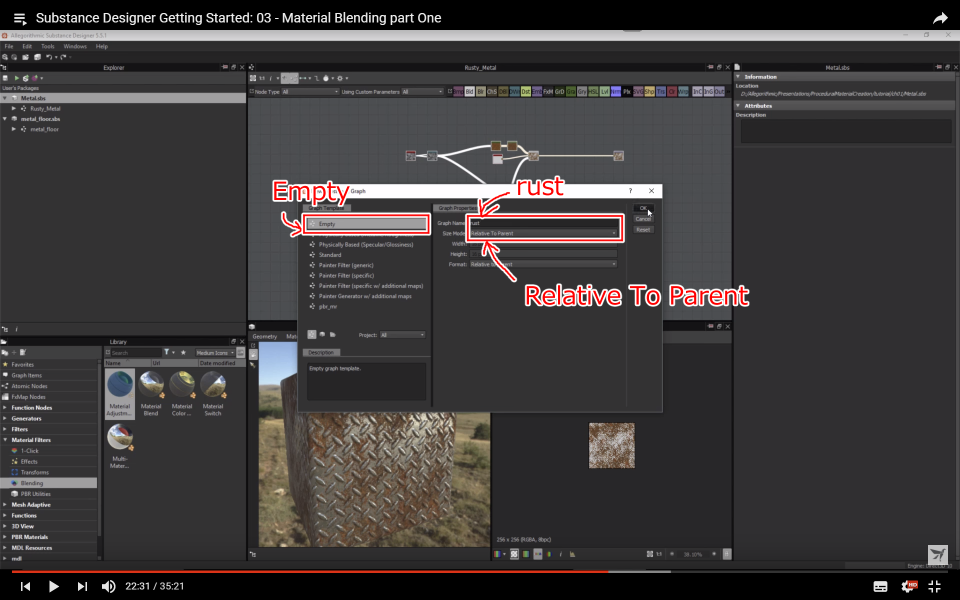This screenshot has height=600, width=960.
Task: Click Reset in the graph dialog
Action: point(643,230)
